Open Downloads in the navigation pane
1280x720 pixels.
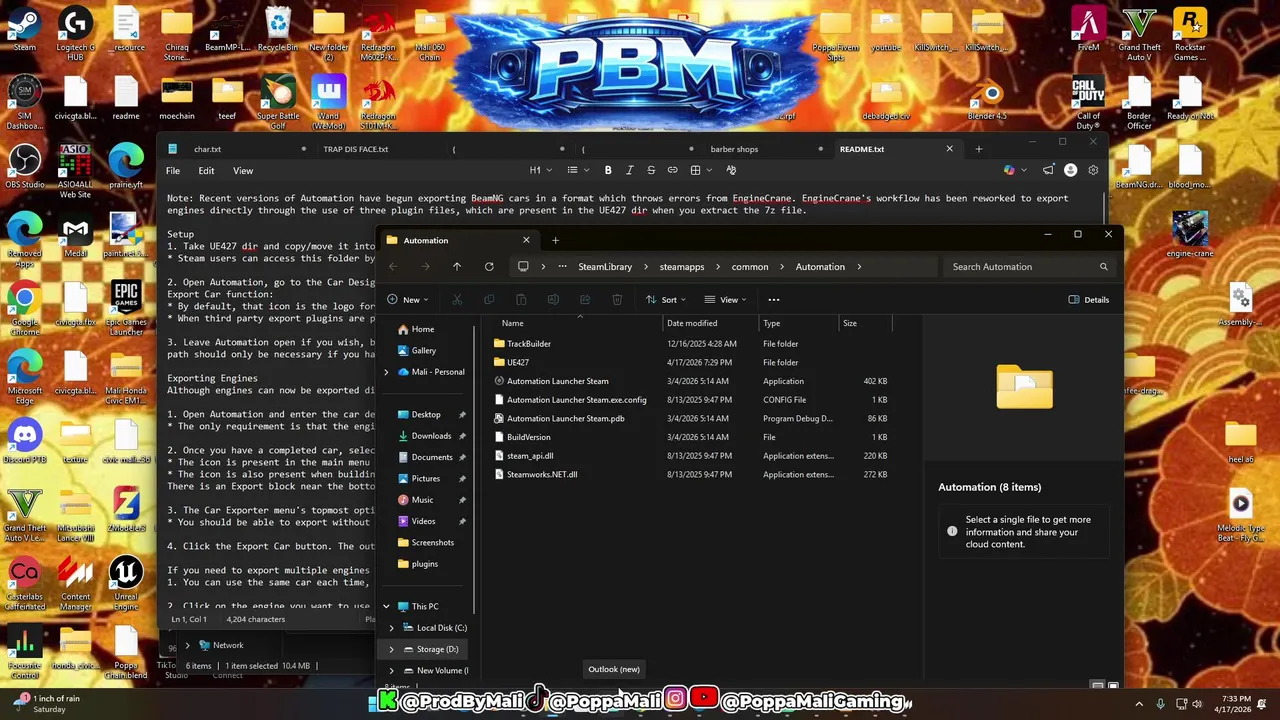431,436
